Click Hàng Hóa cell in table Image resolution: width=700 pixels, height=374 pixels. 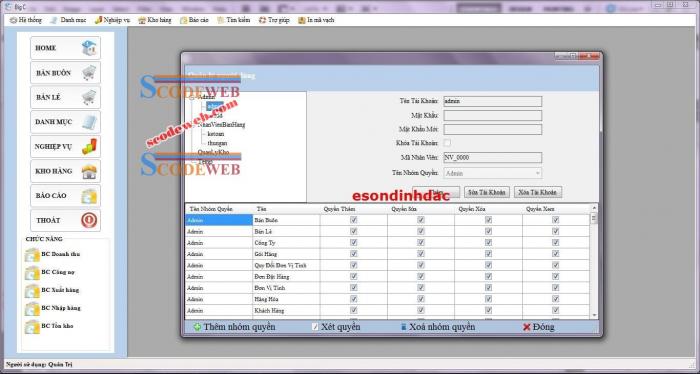click(x=286, y=299)
